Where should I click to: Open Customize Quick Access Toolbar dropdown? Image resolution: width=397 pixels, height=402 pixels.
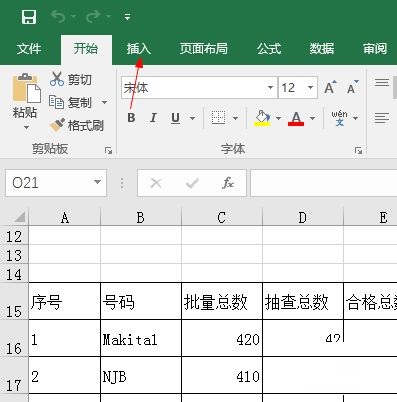tap(127, 17)
